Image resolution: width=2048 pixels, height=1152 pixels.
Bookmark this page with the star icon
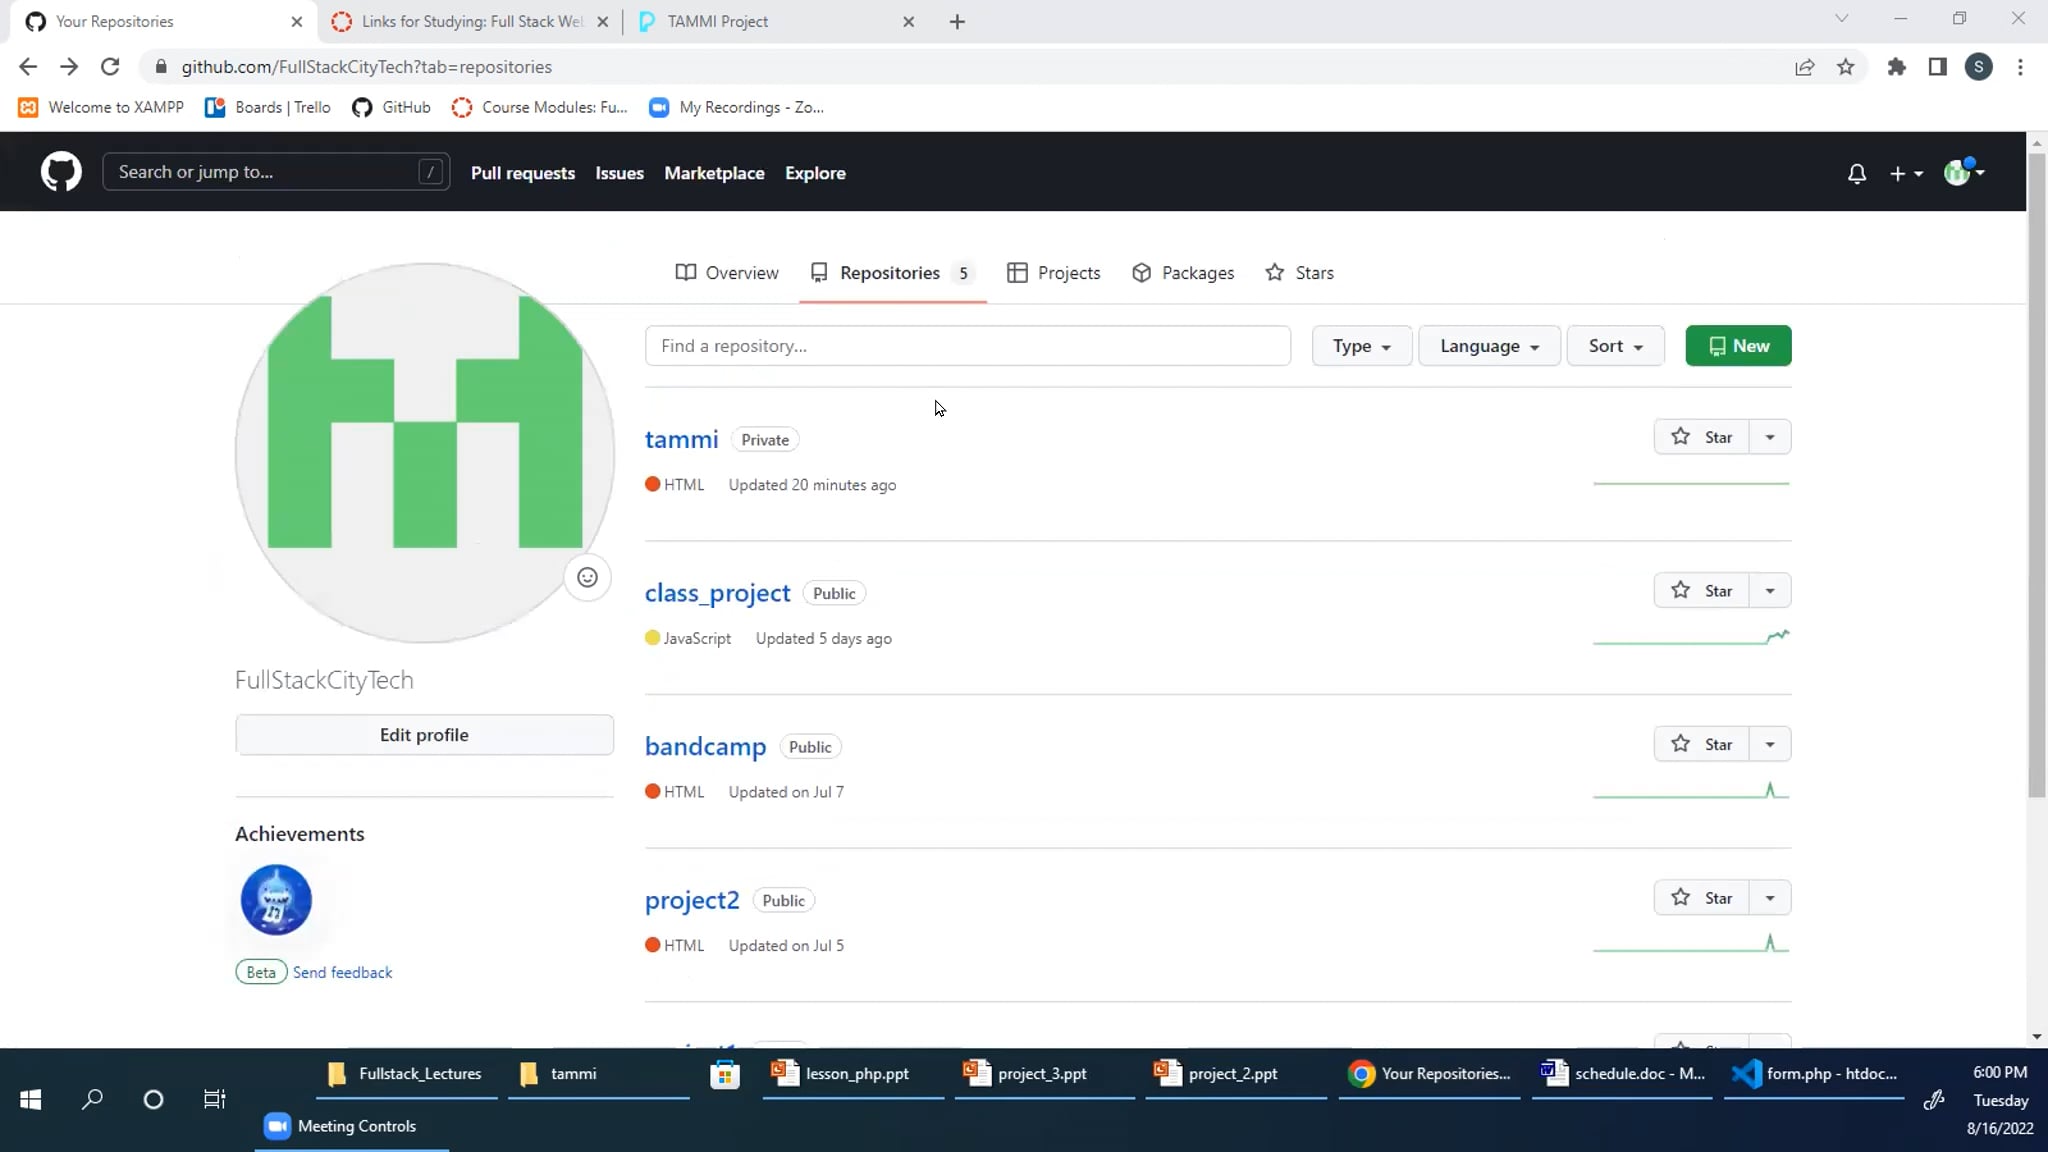coord(1845,67)
